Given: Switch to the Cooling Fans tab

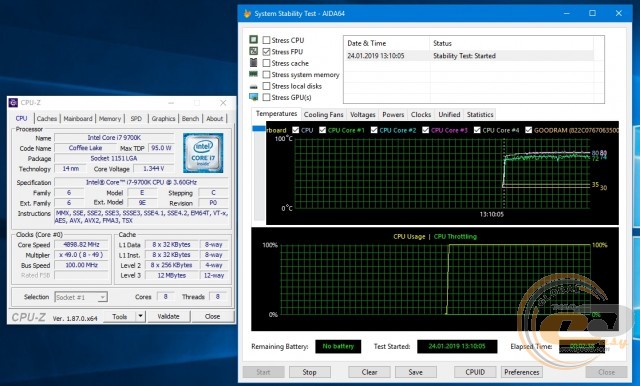Looking at the screenshot, I should coord(323,115).
